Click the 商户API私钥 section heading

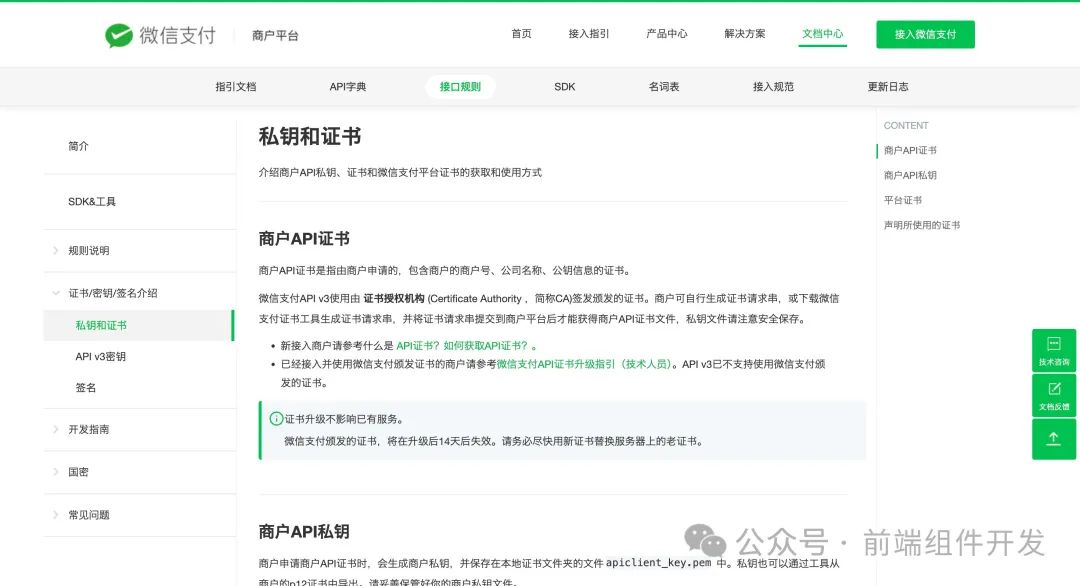pos(304,532)
